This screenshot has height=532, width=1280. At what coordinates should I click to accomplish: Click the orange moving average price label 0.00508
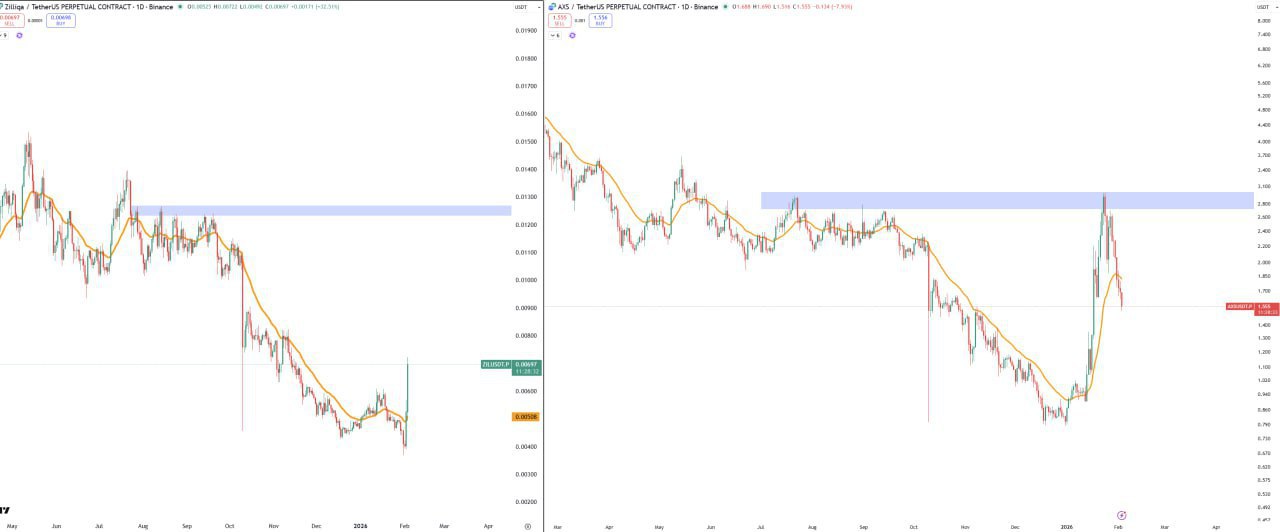[525, 417]
